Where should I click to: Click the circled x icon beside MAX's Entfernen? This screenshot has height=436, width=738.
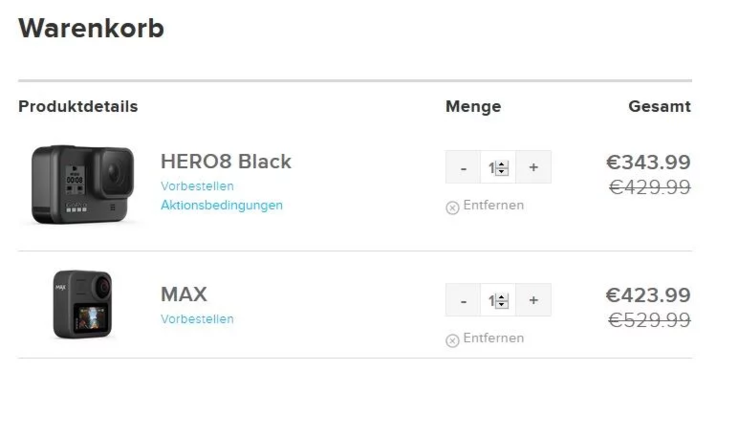452,339
